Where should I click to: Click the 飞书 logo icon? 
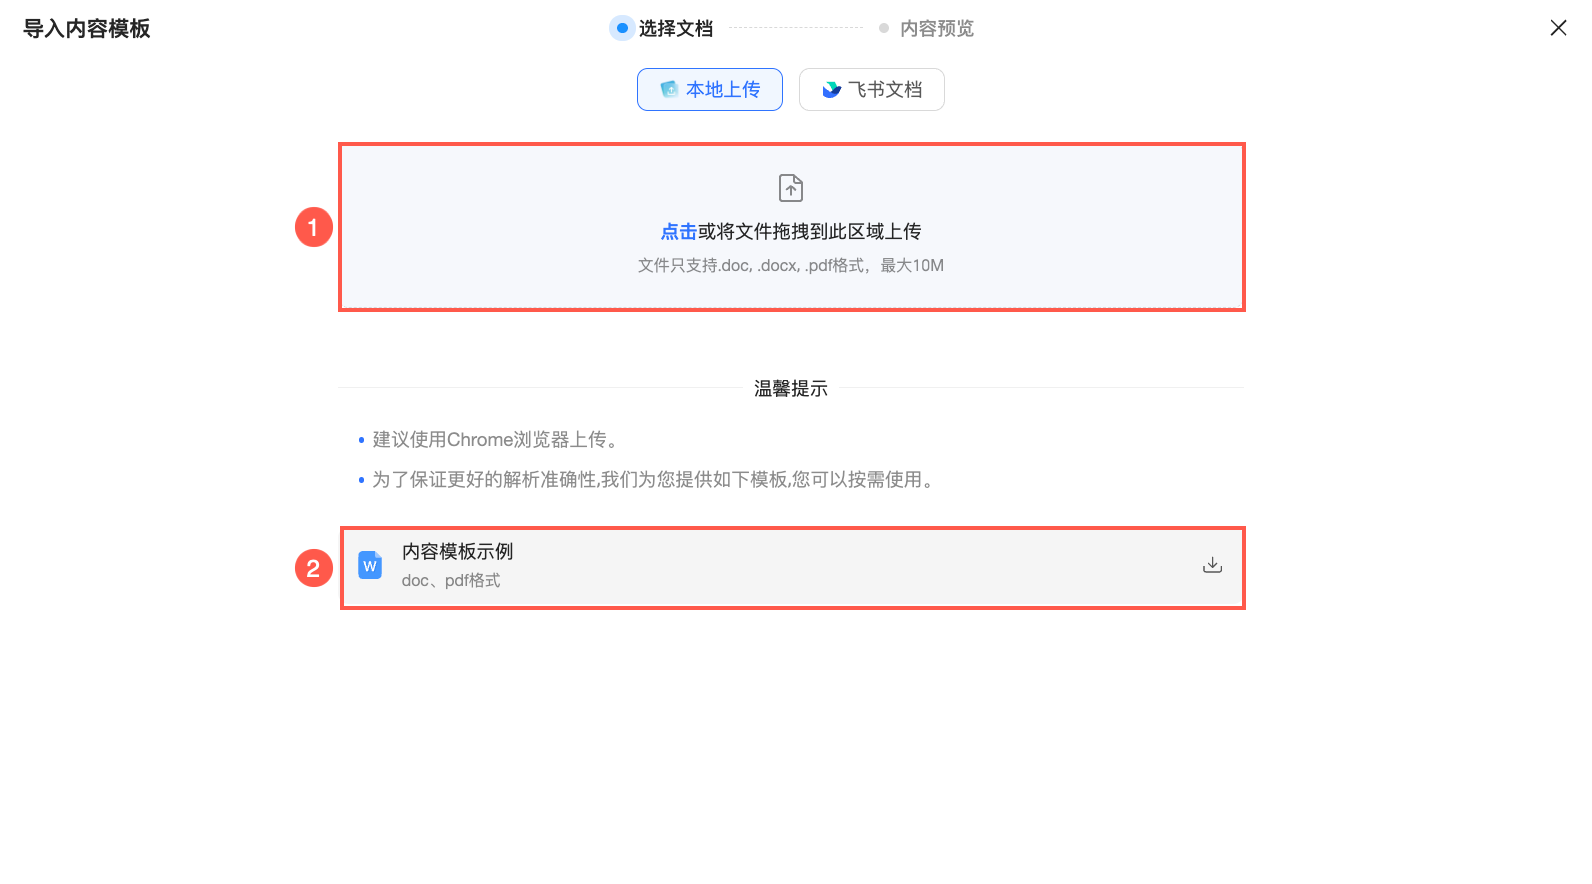tap(831, 89)
